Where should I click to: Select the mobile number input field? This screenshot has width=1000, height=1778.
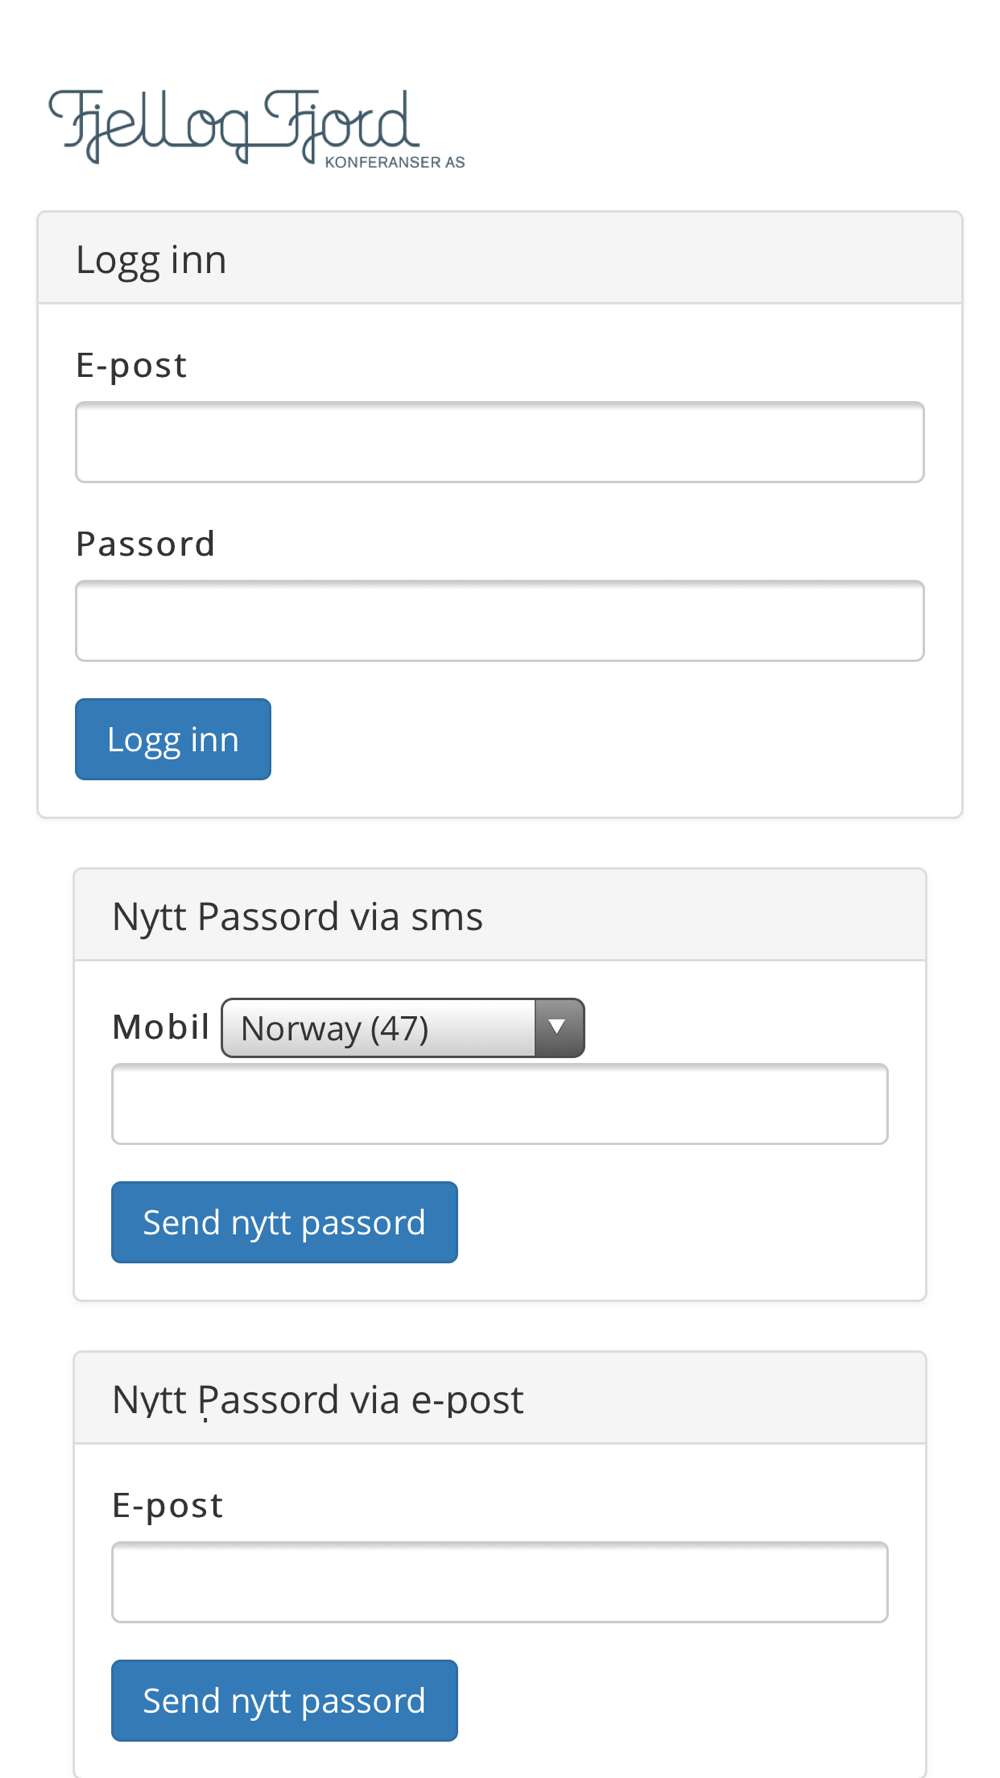500,1104
